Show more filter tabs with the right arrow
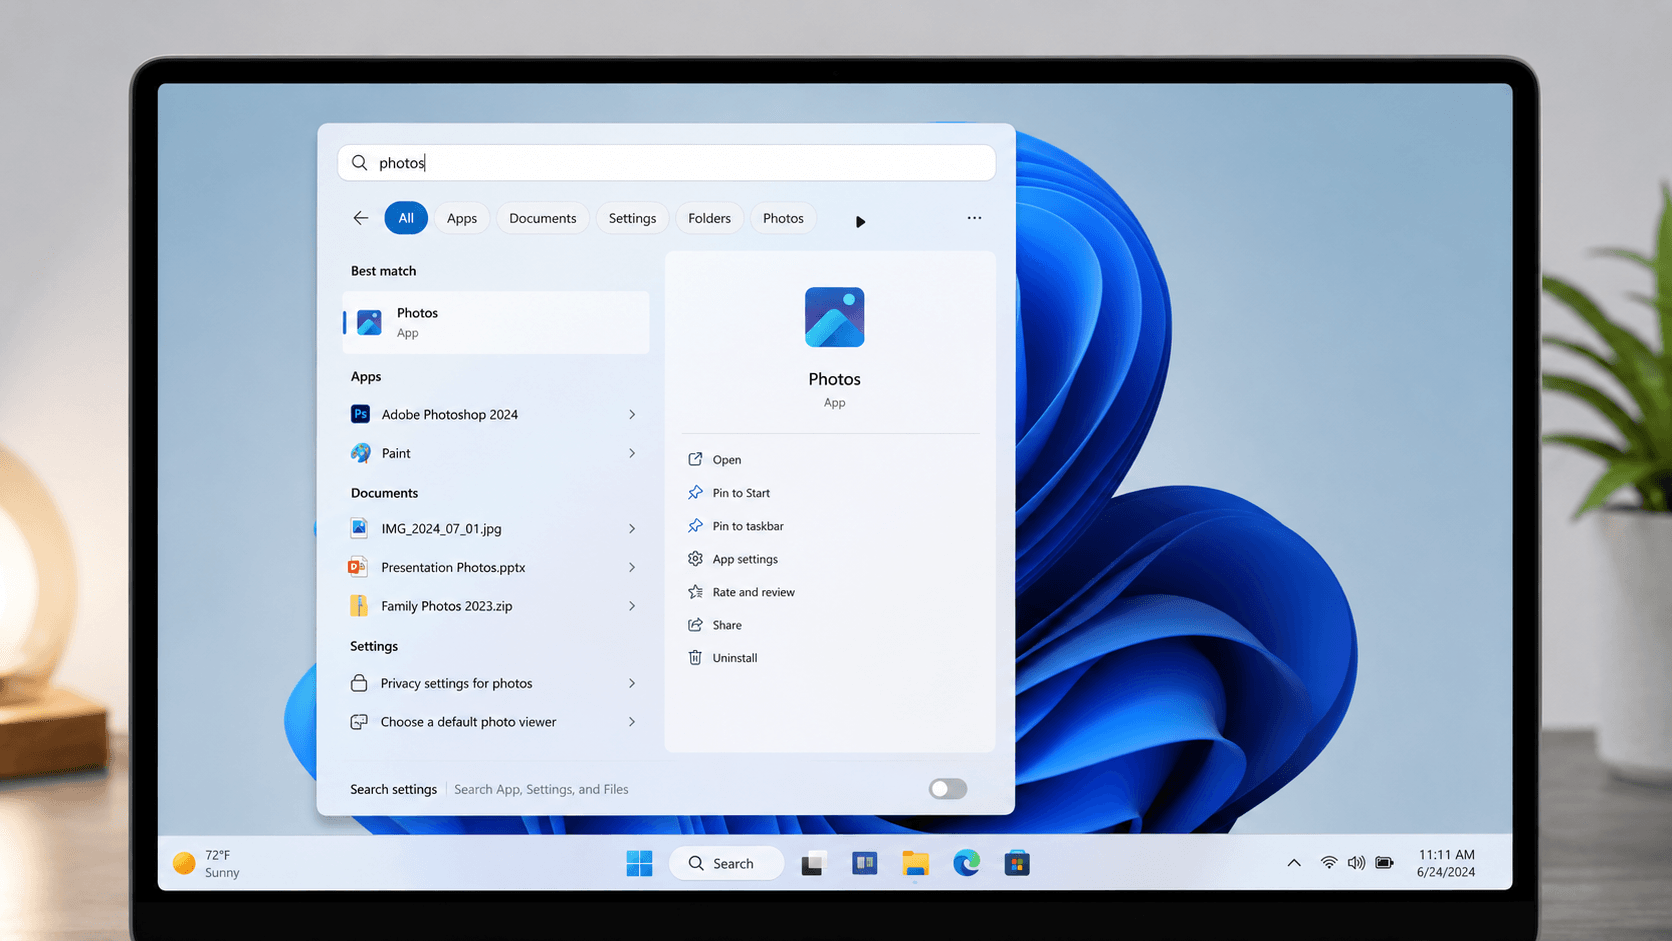 click(860, 221)
